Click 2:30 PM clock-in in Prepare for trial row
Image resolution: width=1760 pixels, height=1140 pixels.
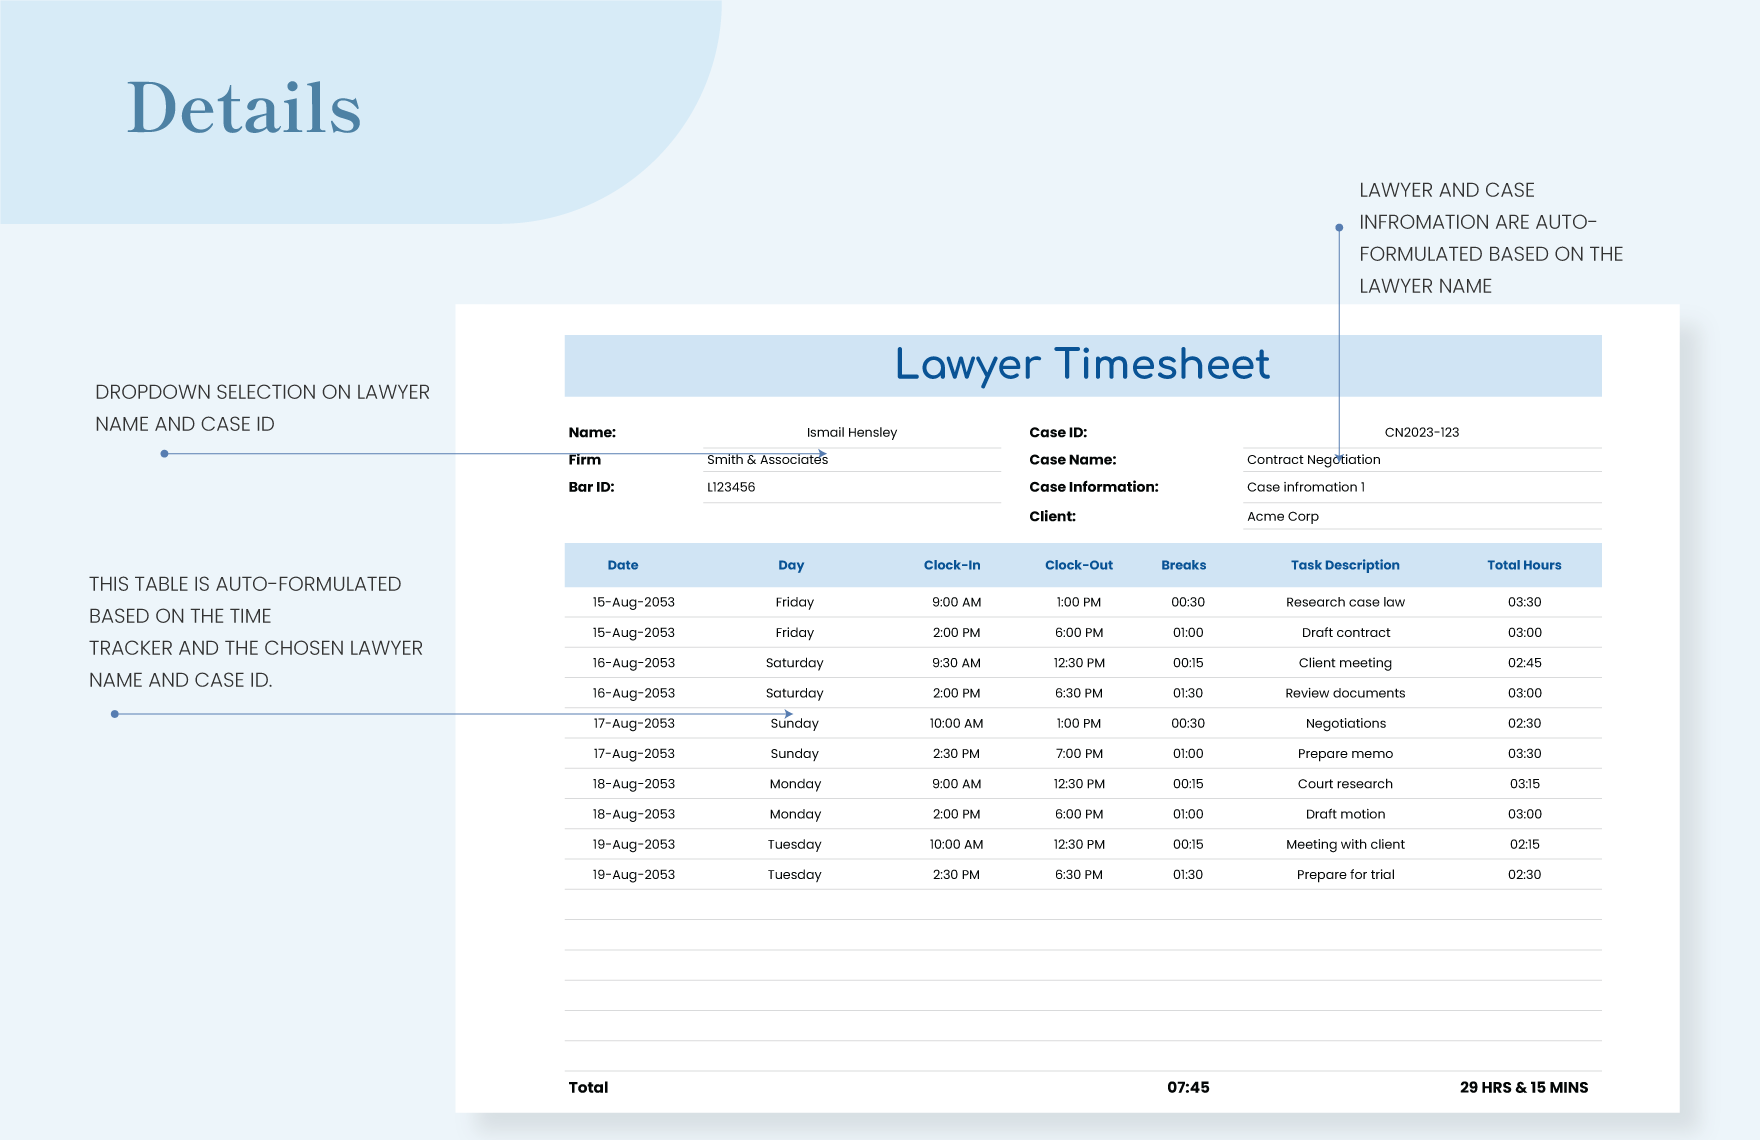click(956, 874)
